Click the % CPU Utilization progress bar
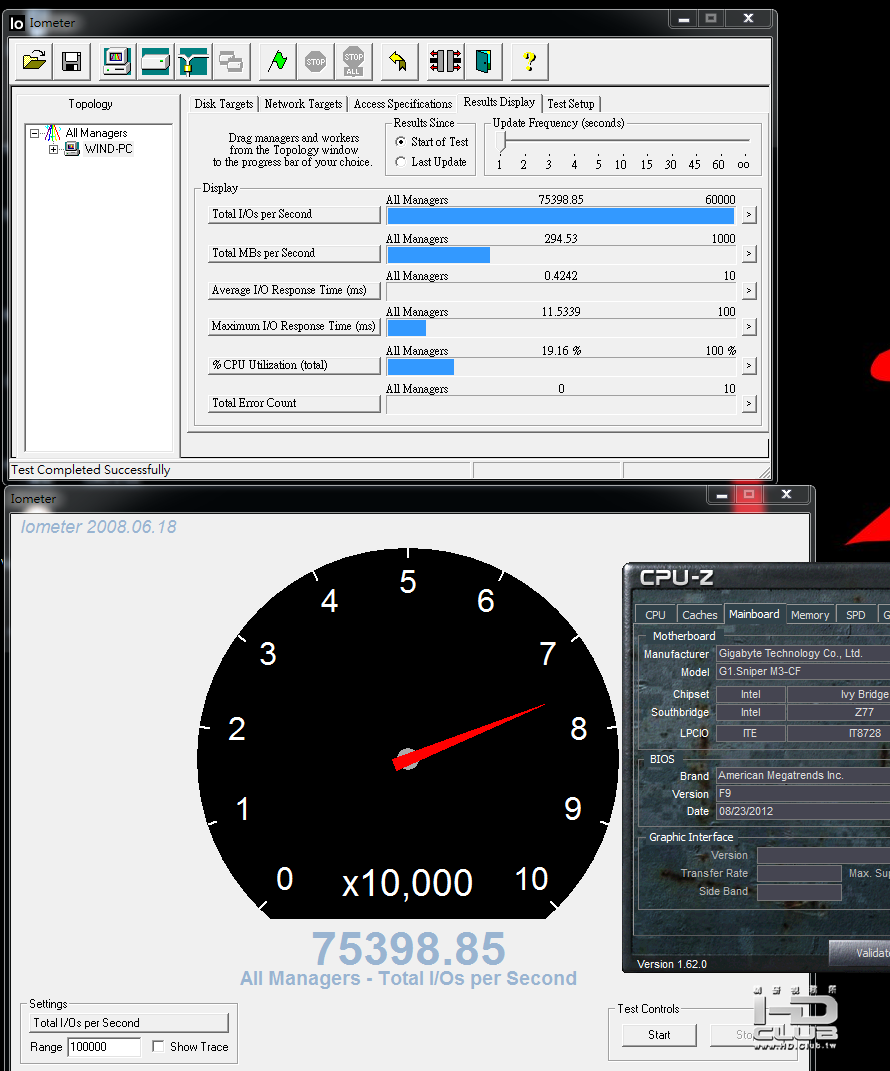The height and width of the screenshot is (1071, 890). point(561,367)
